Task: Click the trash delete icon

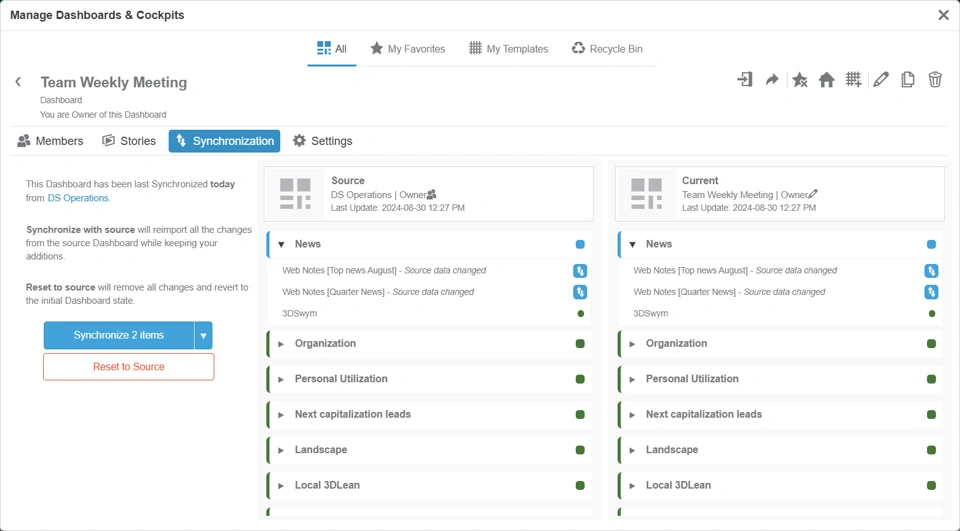Action: (935, 80)
